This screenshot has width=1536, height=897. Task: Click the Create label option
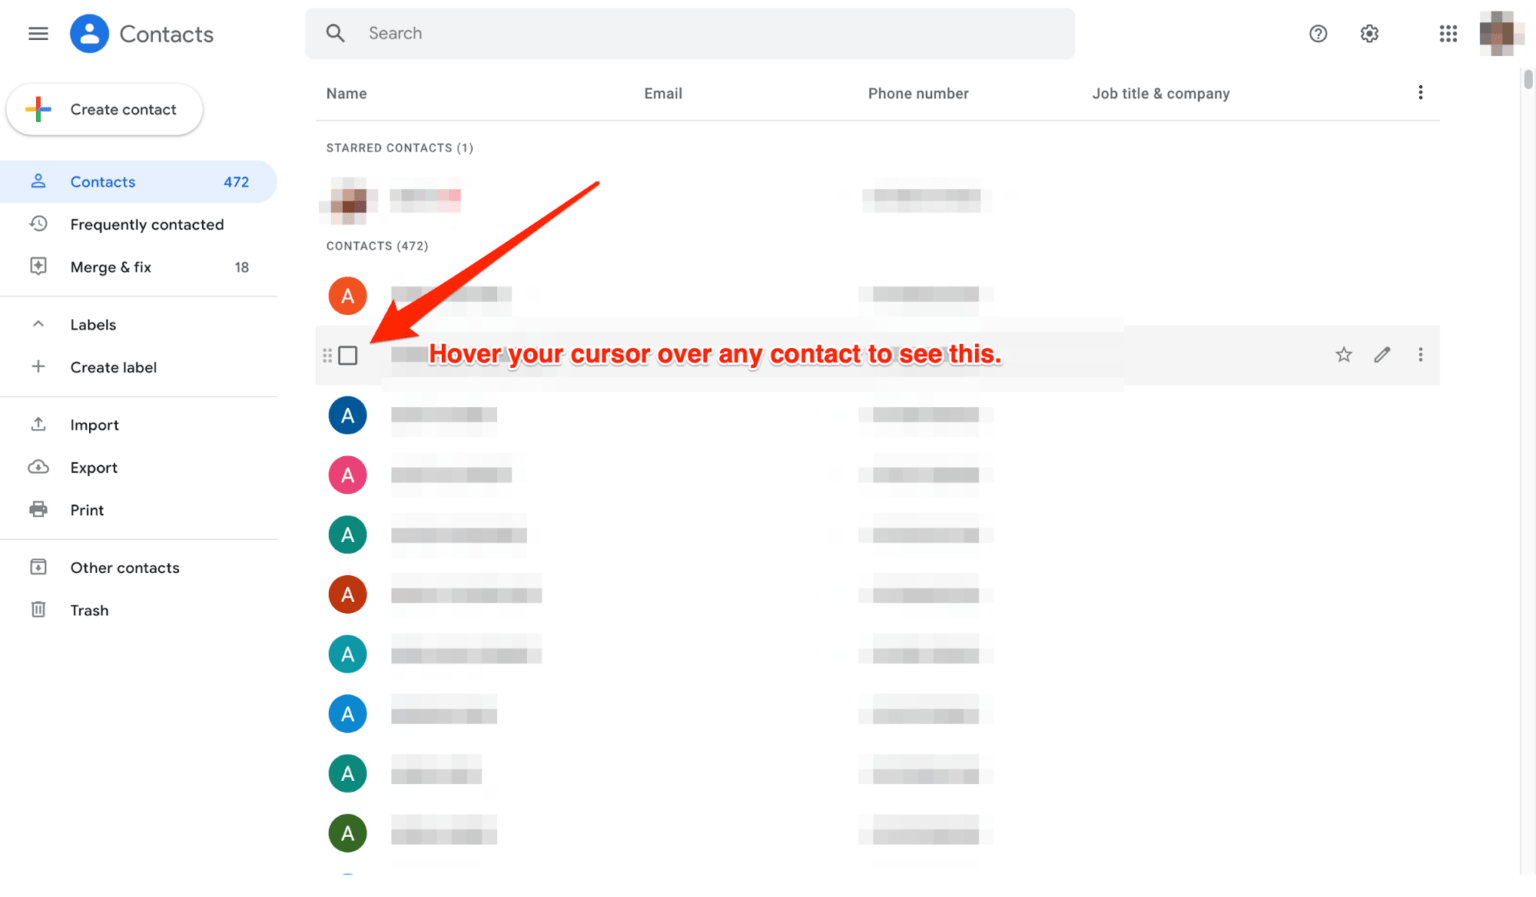pyautogui.click(x=113, y=367)
